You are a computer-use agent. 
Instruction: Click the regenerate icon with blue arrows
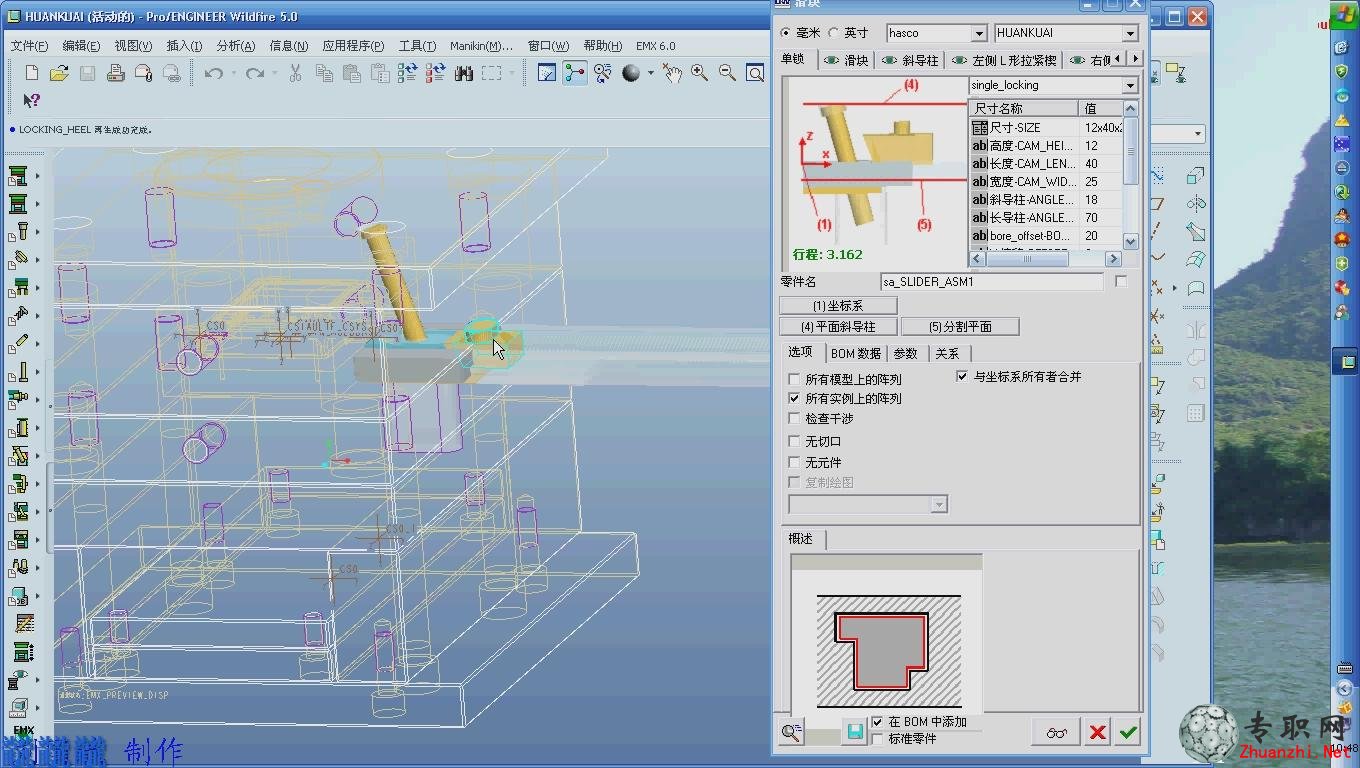(x=407, y=73)
